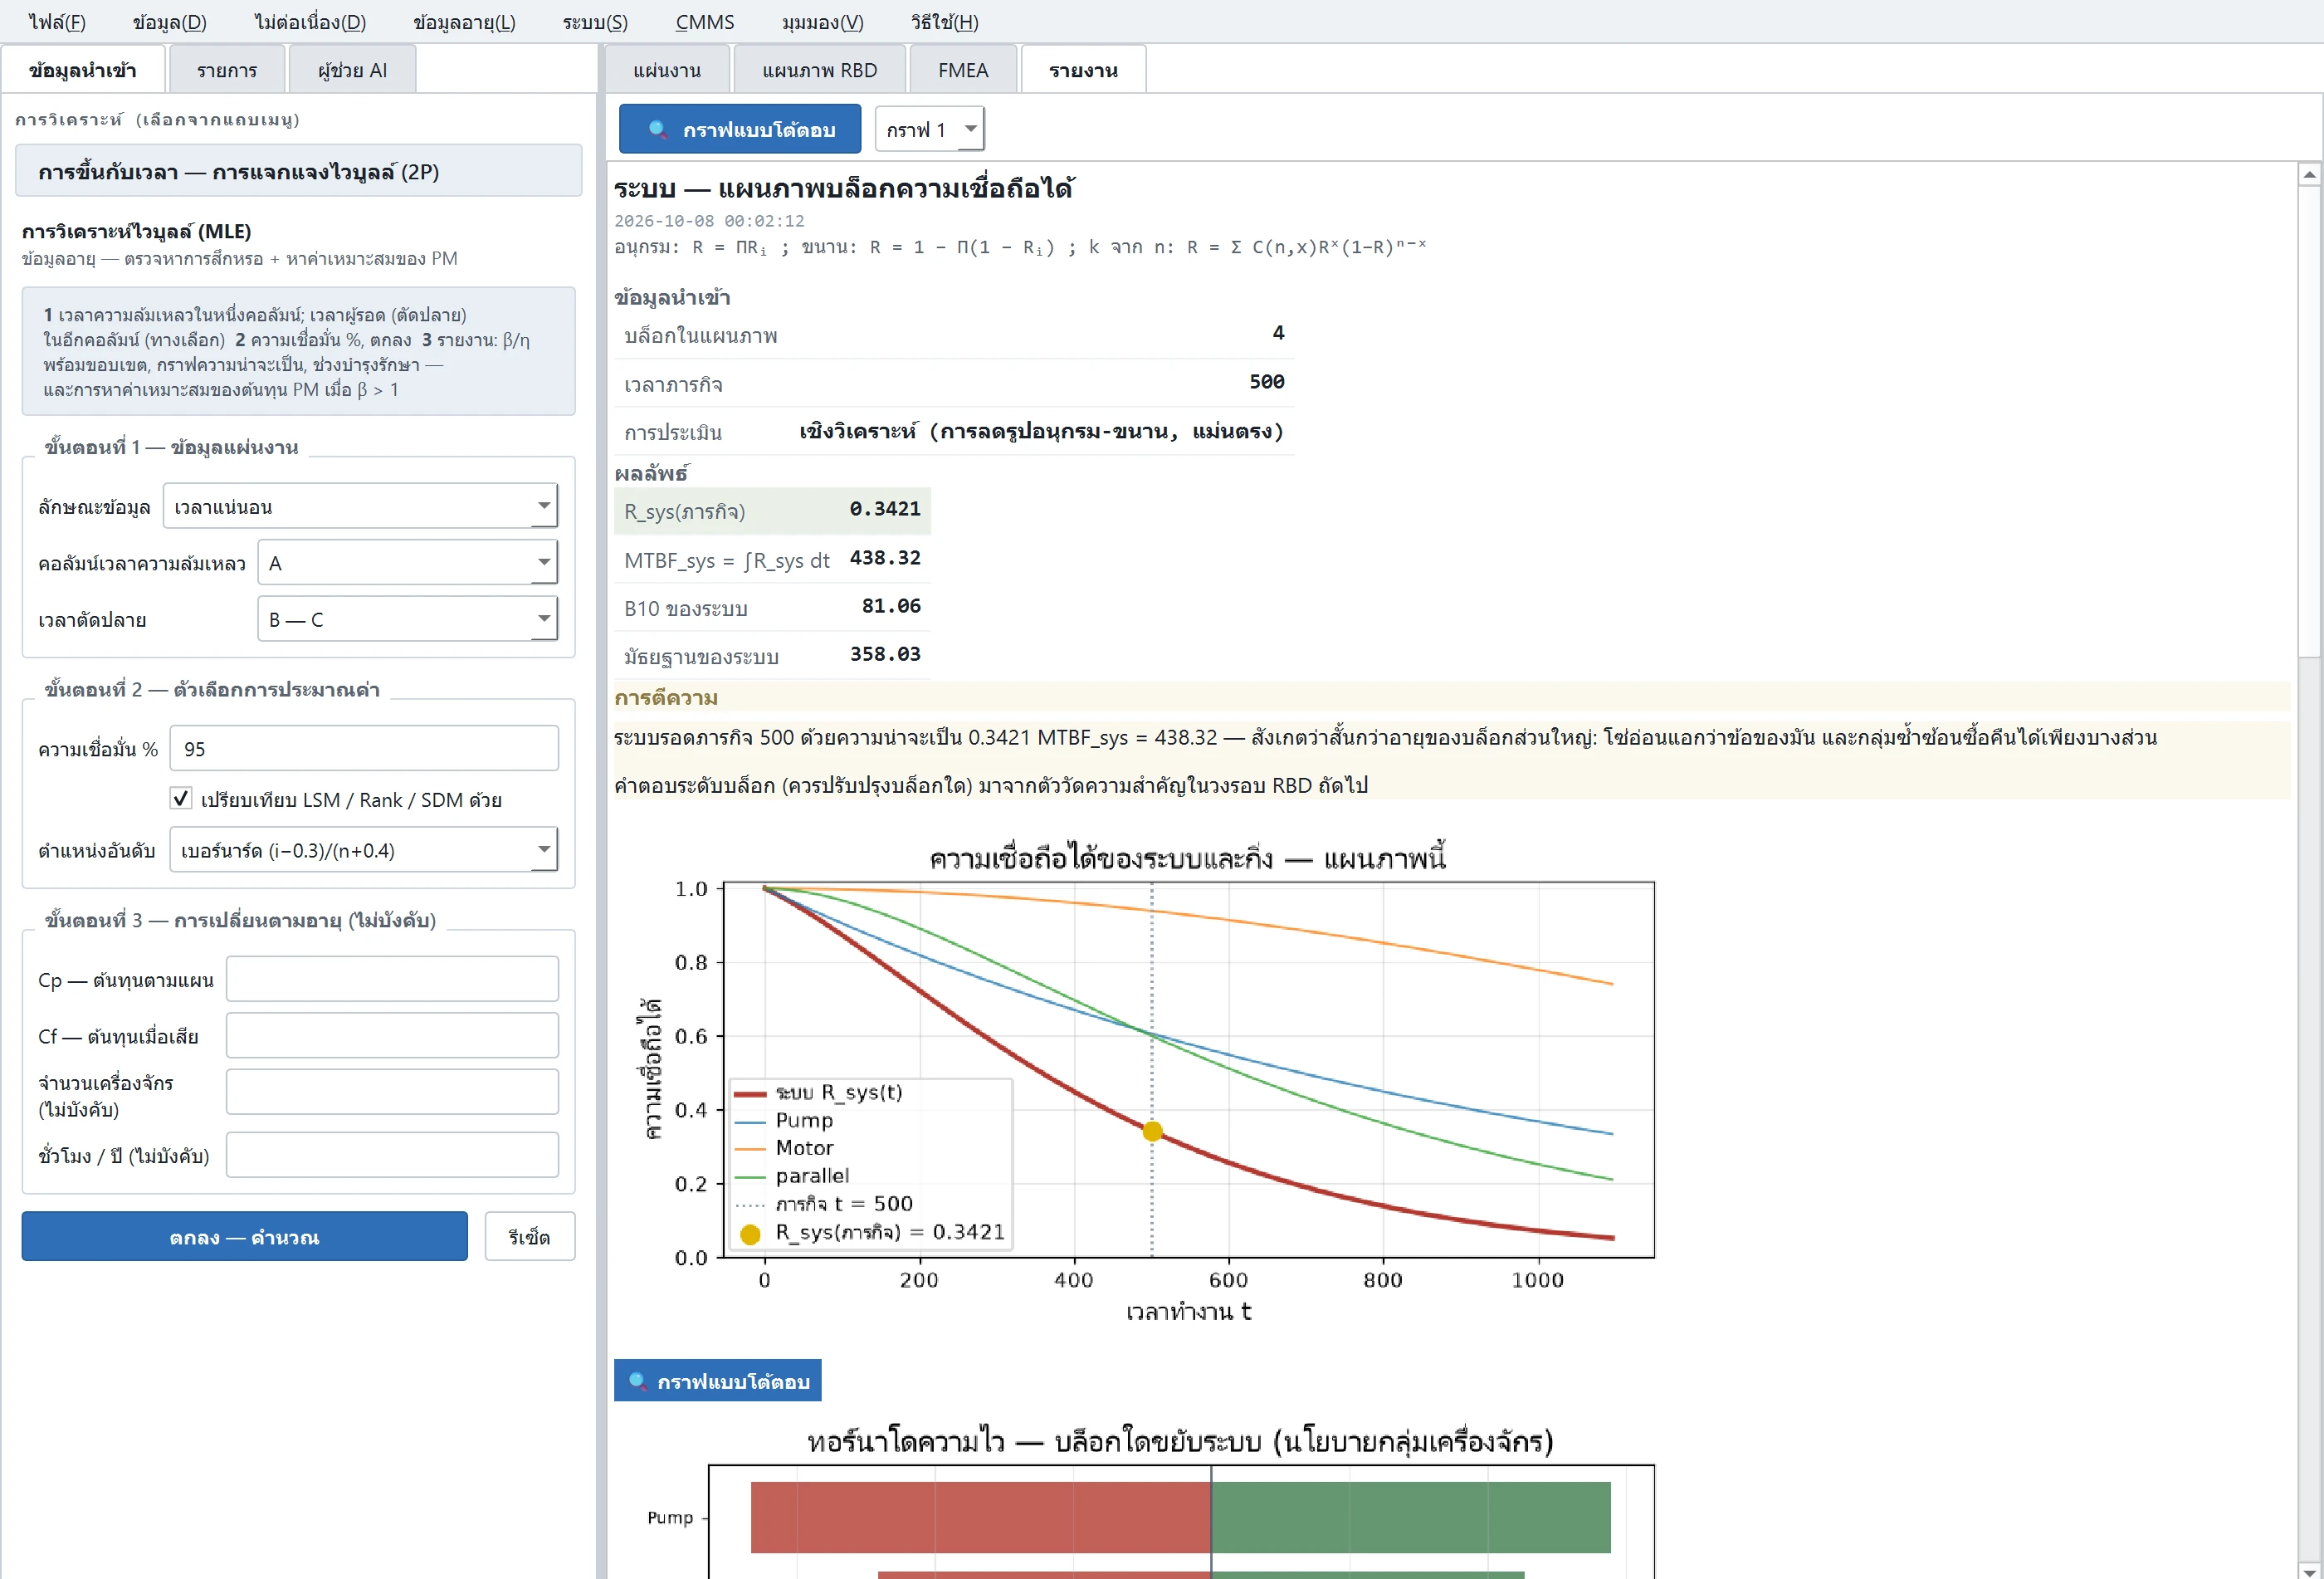Click lower กราฟแบบโต้ตอบ button above tornado chart

[x=718, y=1380]
